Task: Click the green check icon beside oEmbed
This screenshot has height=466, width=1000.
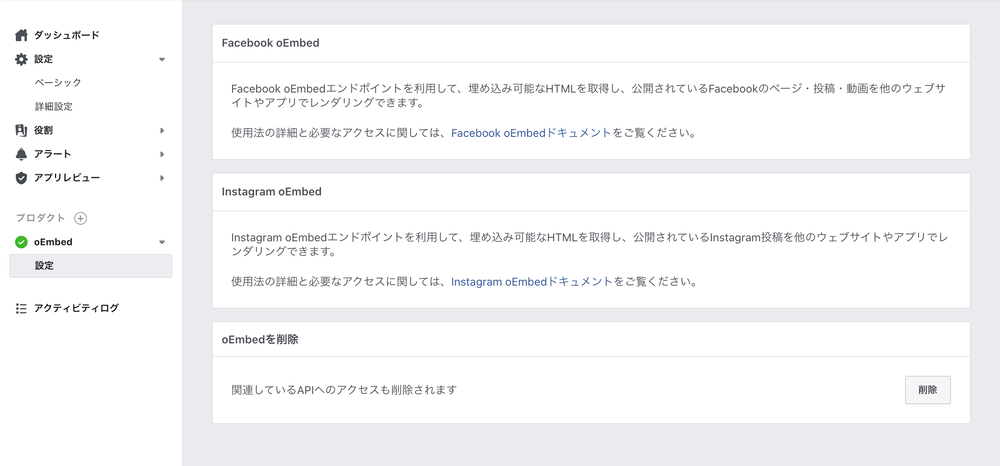Action: (21, 242)
